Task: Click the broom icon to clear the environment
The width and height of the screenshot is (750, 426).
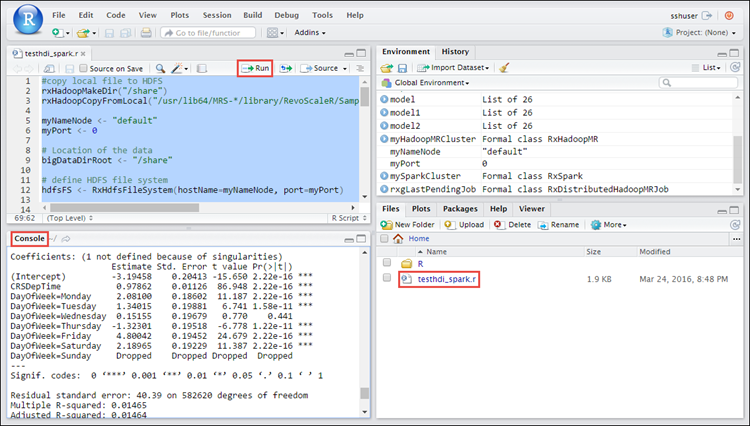Action: tap(504, 68)
